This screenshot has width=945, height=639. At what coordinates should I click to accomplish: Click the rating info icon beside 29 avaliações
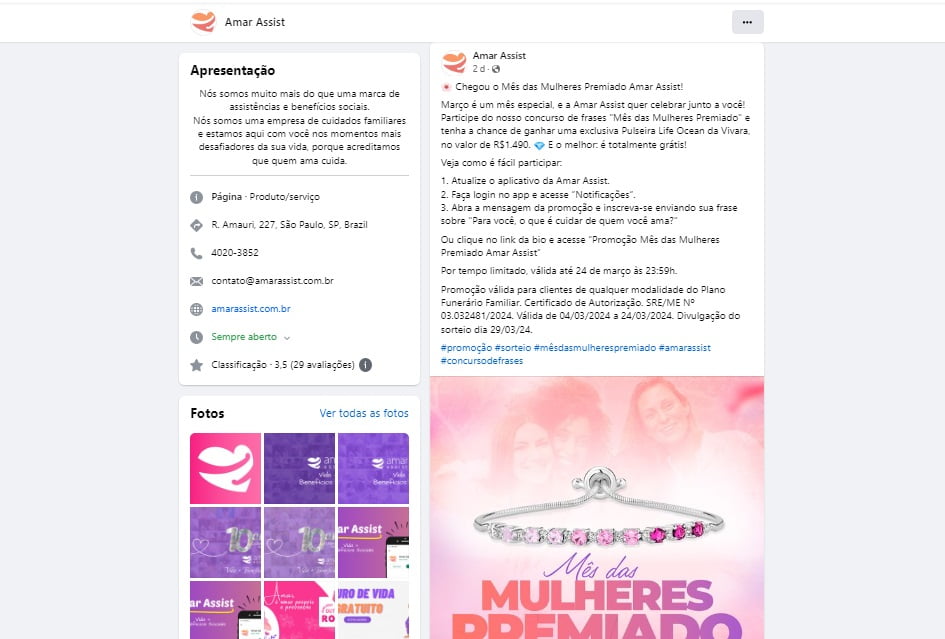pos(365,365)
